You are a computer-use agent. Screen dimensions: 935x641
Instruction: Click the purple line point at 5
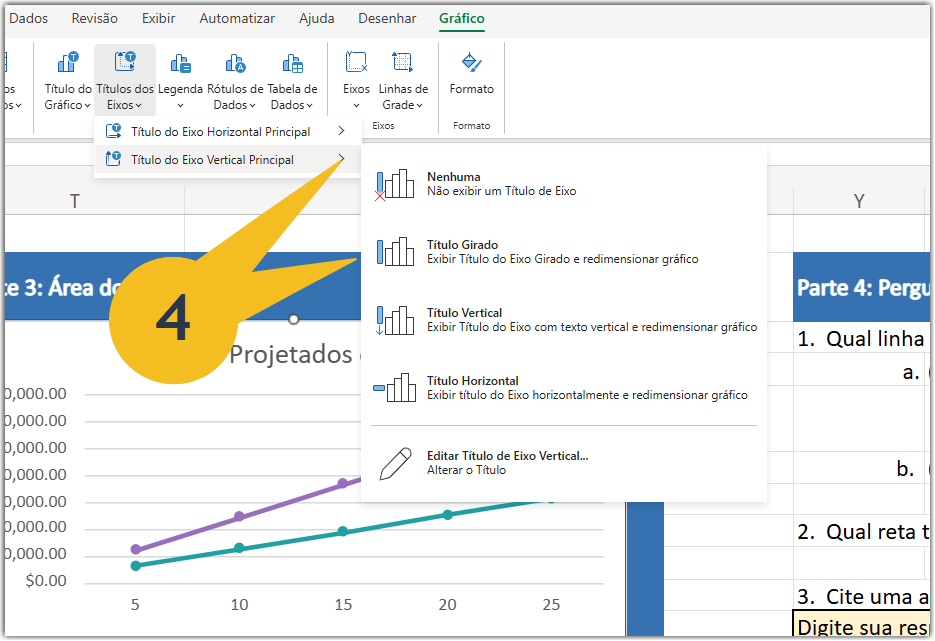point(135,549)
